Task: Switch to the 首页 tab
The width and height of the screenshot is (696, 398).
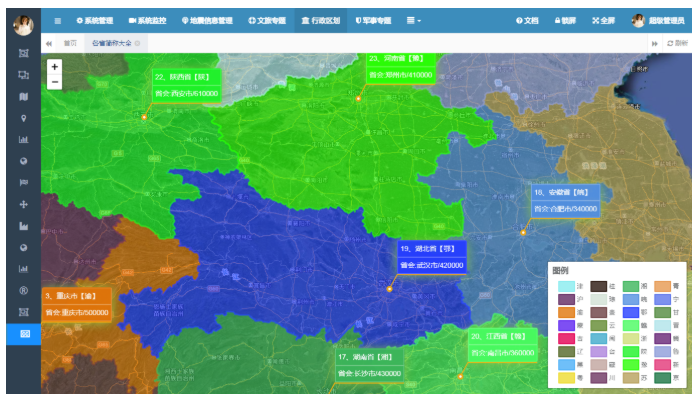Action: [70, 43]
